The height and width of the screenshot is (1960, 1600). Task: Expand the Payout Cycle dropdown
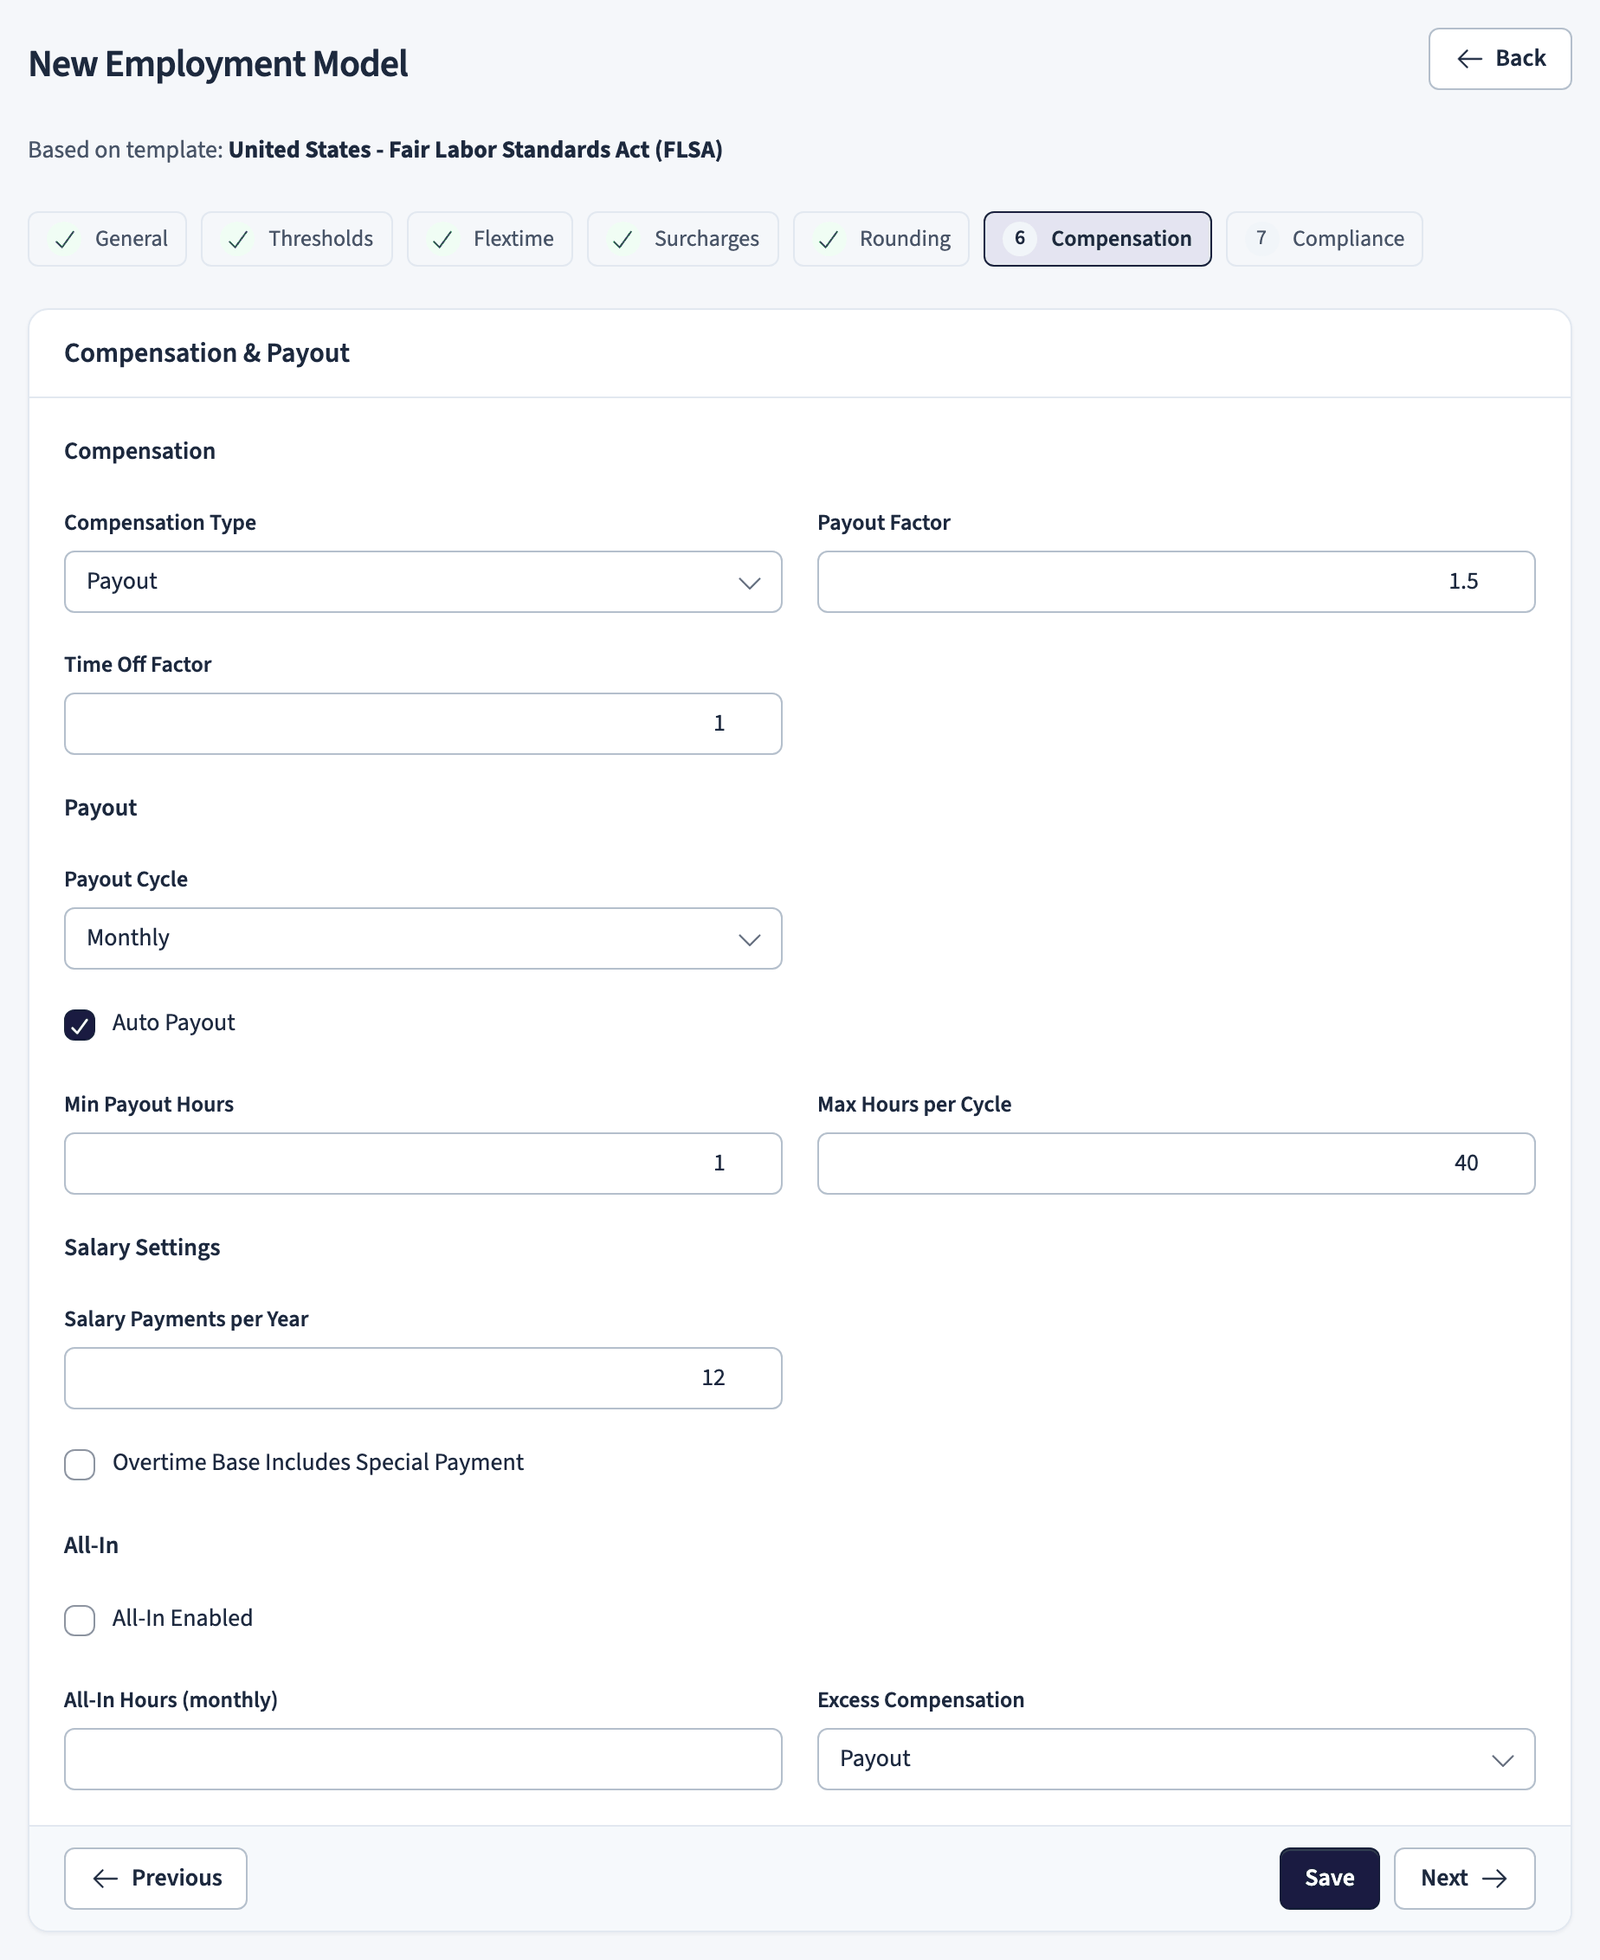pyautogui.click(x=423, y=939)
